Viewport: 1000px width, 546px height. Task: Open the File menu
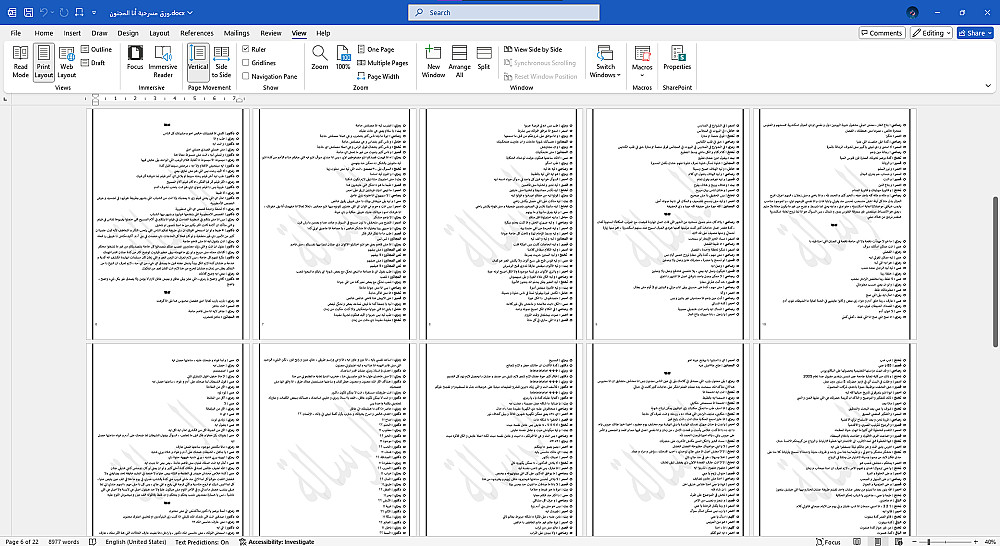coord(16,33)
